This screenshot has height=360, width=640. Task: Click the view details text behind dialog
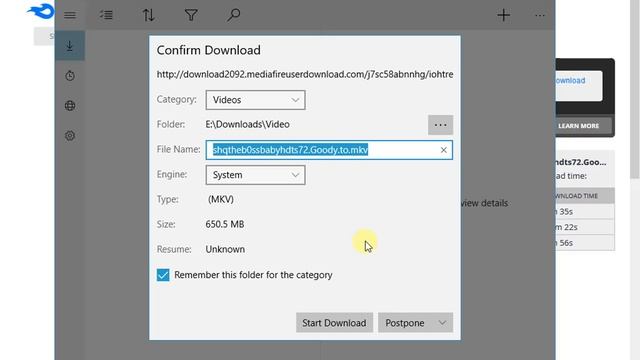coord(485,203)
